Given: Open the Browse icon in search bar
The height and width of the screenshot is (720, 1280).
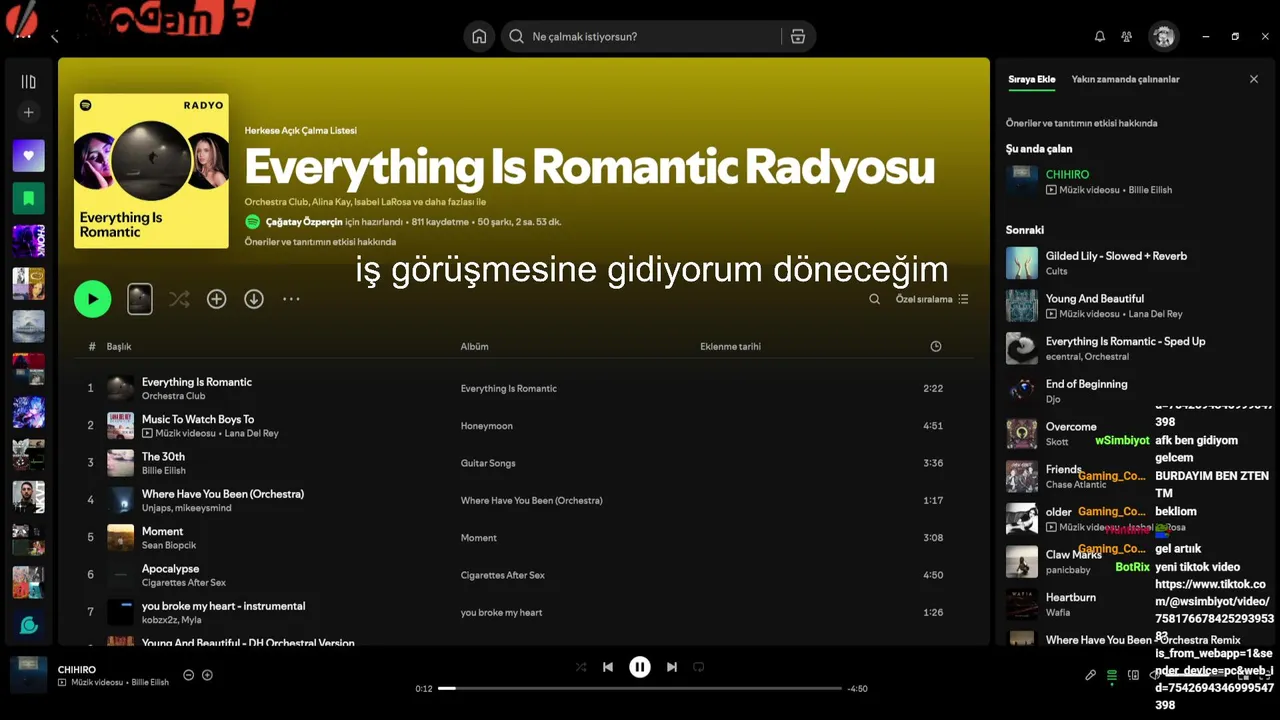Looking at the screenshot, I should 797,36.
